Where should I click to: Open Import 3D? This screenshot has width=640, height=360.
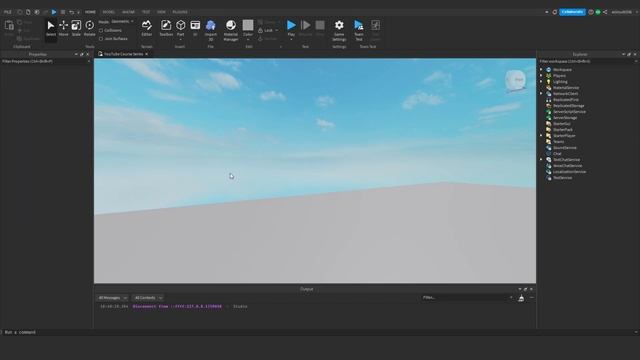click(x=211, y=30)
